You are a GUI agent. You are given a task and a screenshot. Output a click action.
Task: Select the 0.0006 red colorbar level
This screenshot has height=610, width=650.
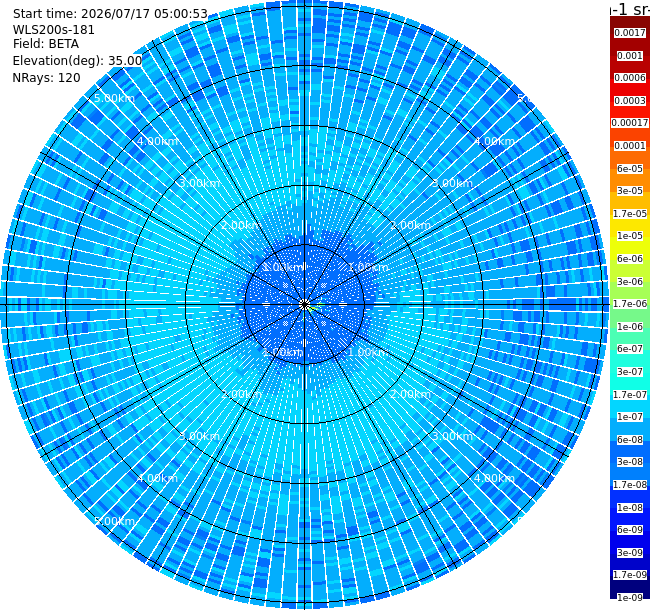point(630,78)
